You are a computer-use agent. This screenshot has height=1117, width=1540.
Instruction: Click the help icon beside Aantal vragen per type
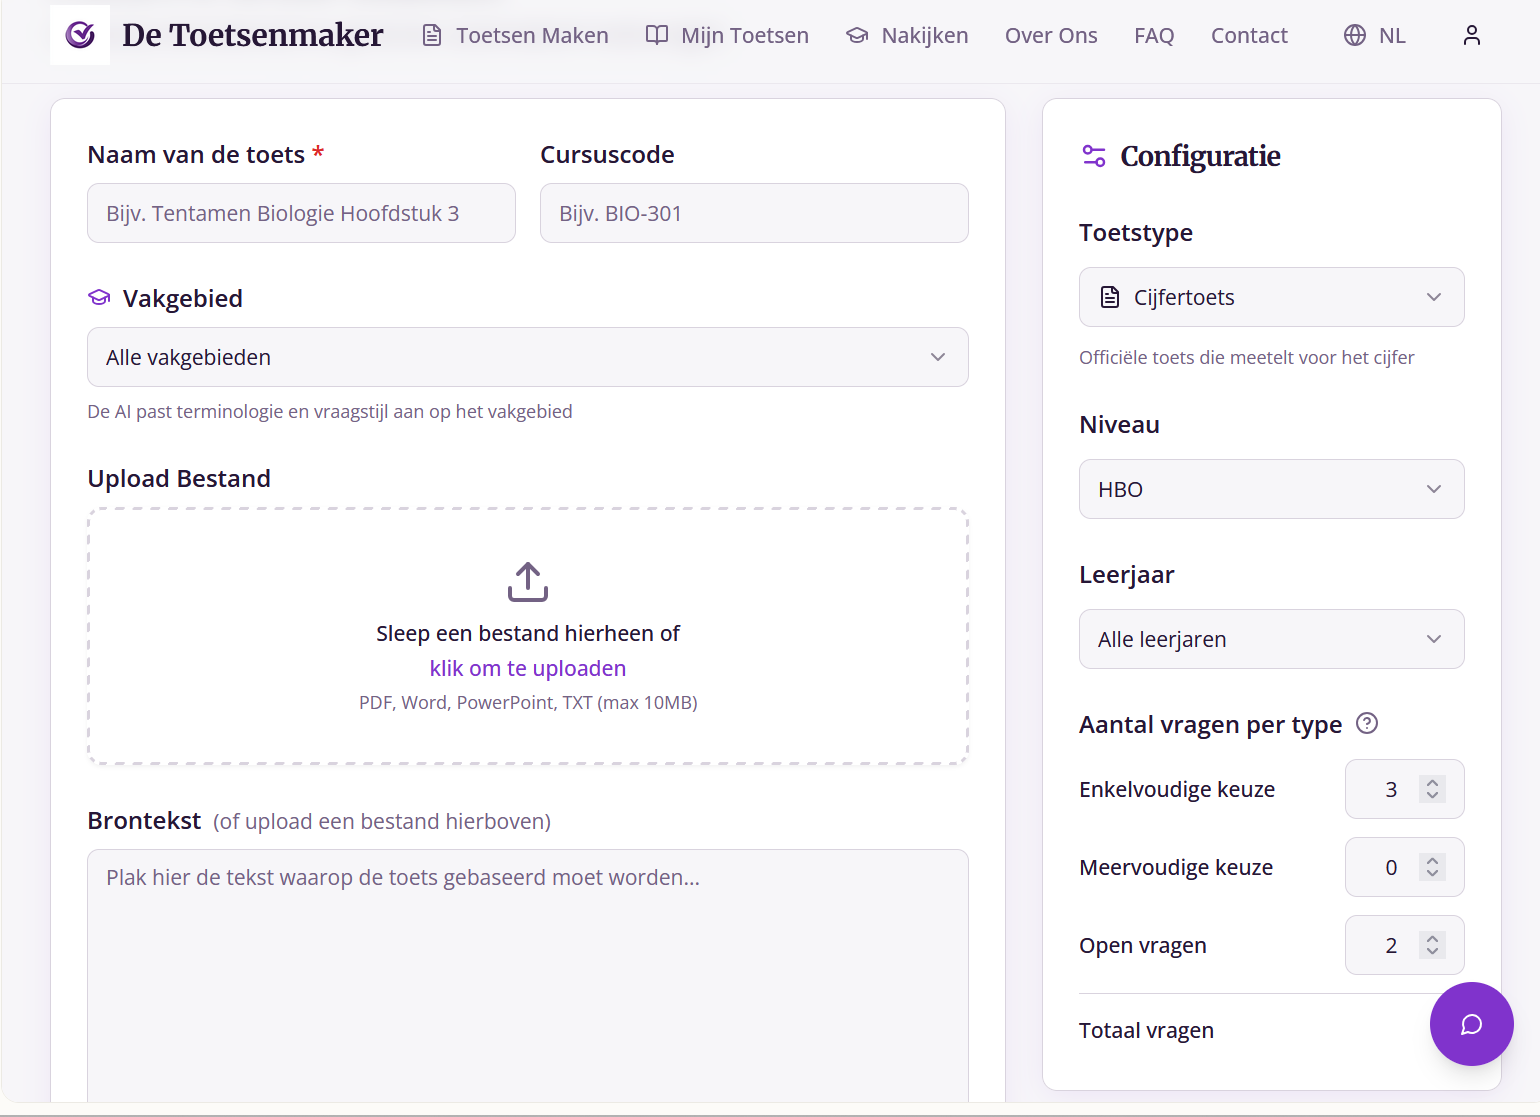(x=1366, y=723)
